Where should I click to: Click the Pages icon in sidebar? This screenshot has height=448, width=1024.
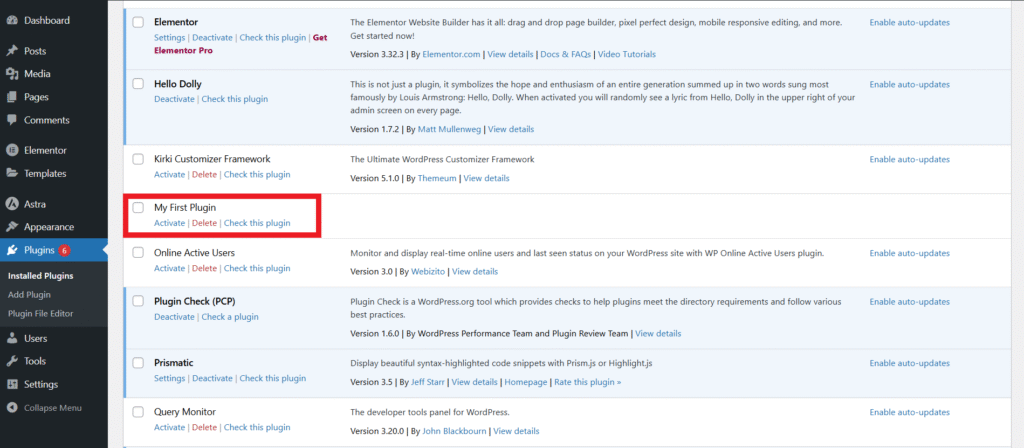click(x=12, y=97)
